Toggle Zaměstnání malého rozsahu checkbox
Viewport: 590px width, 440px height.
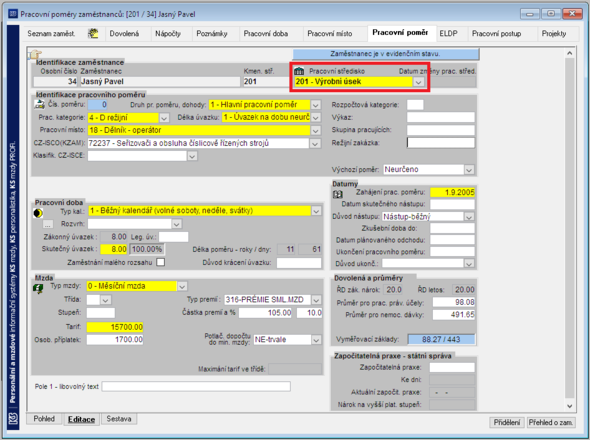point(161,262)
